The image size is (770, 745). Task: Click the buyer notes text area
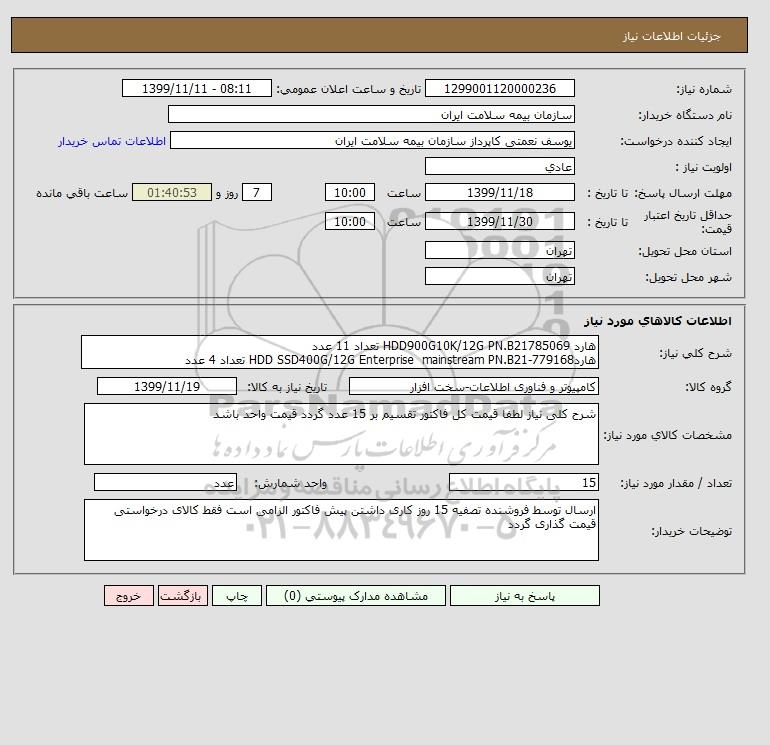[x=341, y=530]
